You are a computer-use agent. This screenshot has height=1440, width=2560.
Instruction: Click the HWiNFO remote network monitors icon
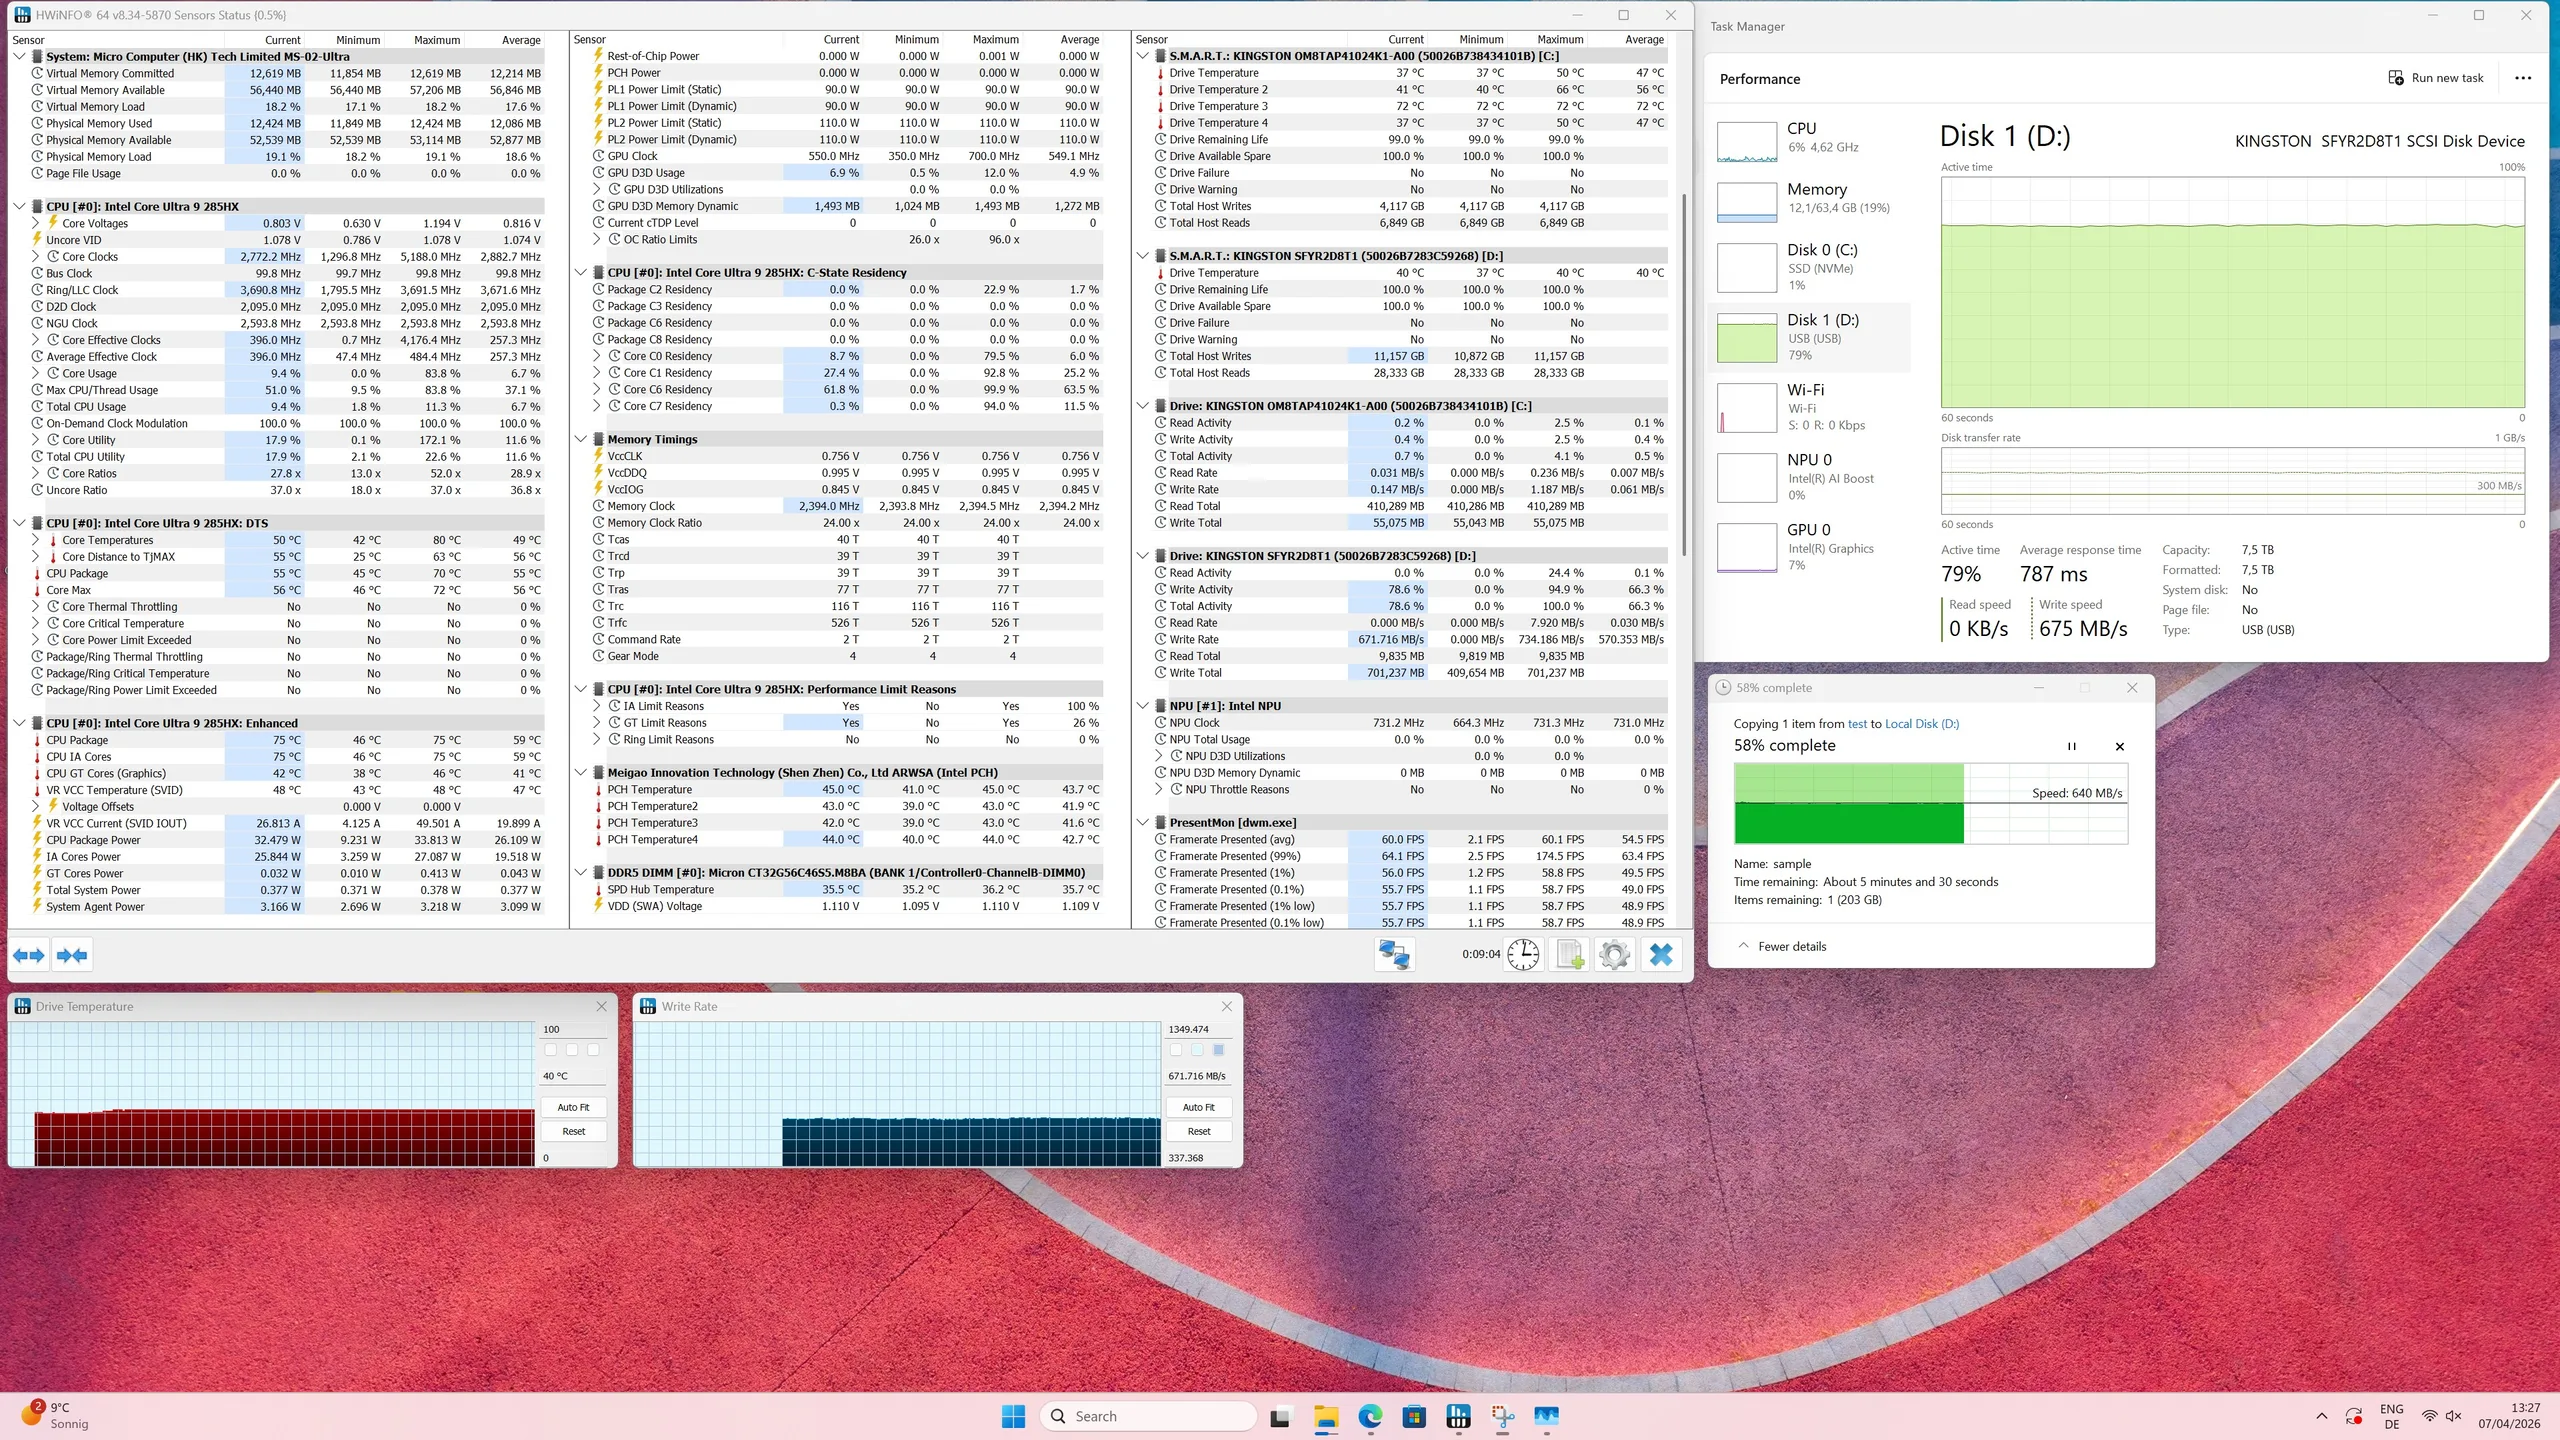tap(1394, 955)
